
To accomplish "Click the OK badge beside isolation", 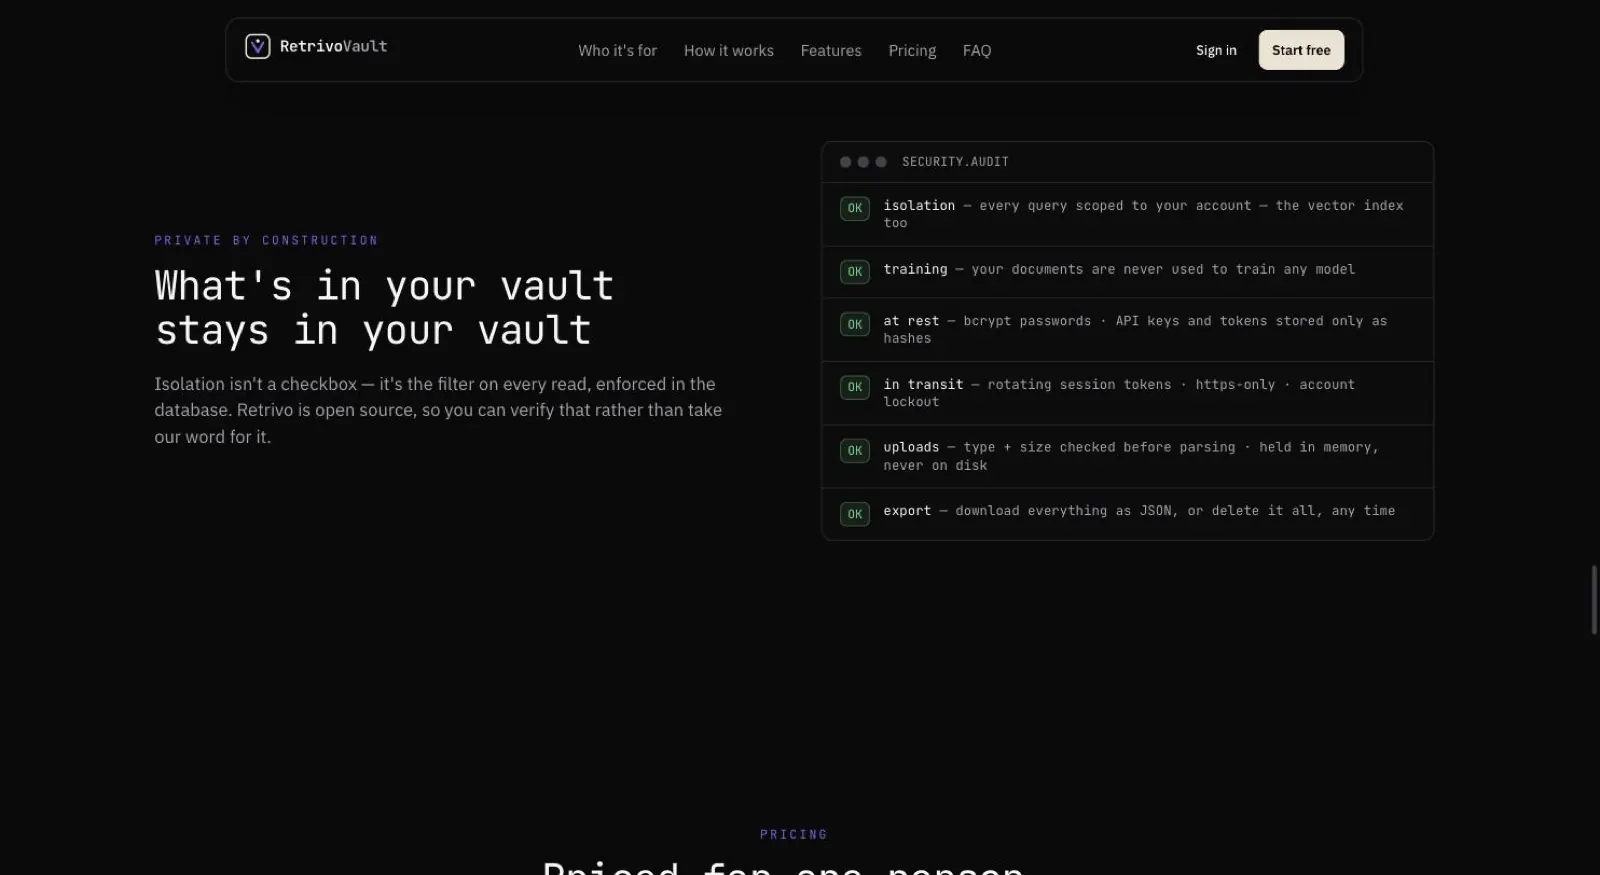I will point(855,208).
